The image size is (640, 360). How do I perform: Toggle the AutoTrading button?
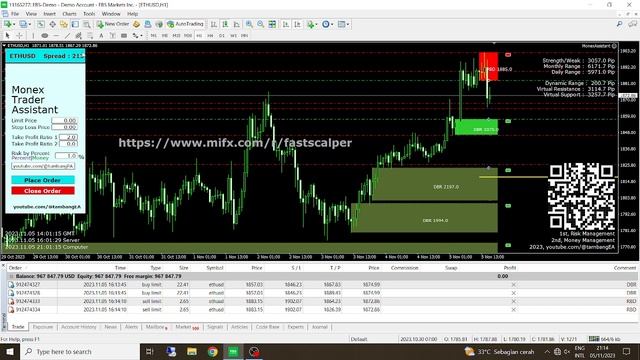pos(185,24)
